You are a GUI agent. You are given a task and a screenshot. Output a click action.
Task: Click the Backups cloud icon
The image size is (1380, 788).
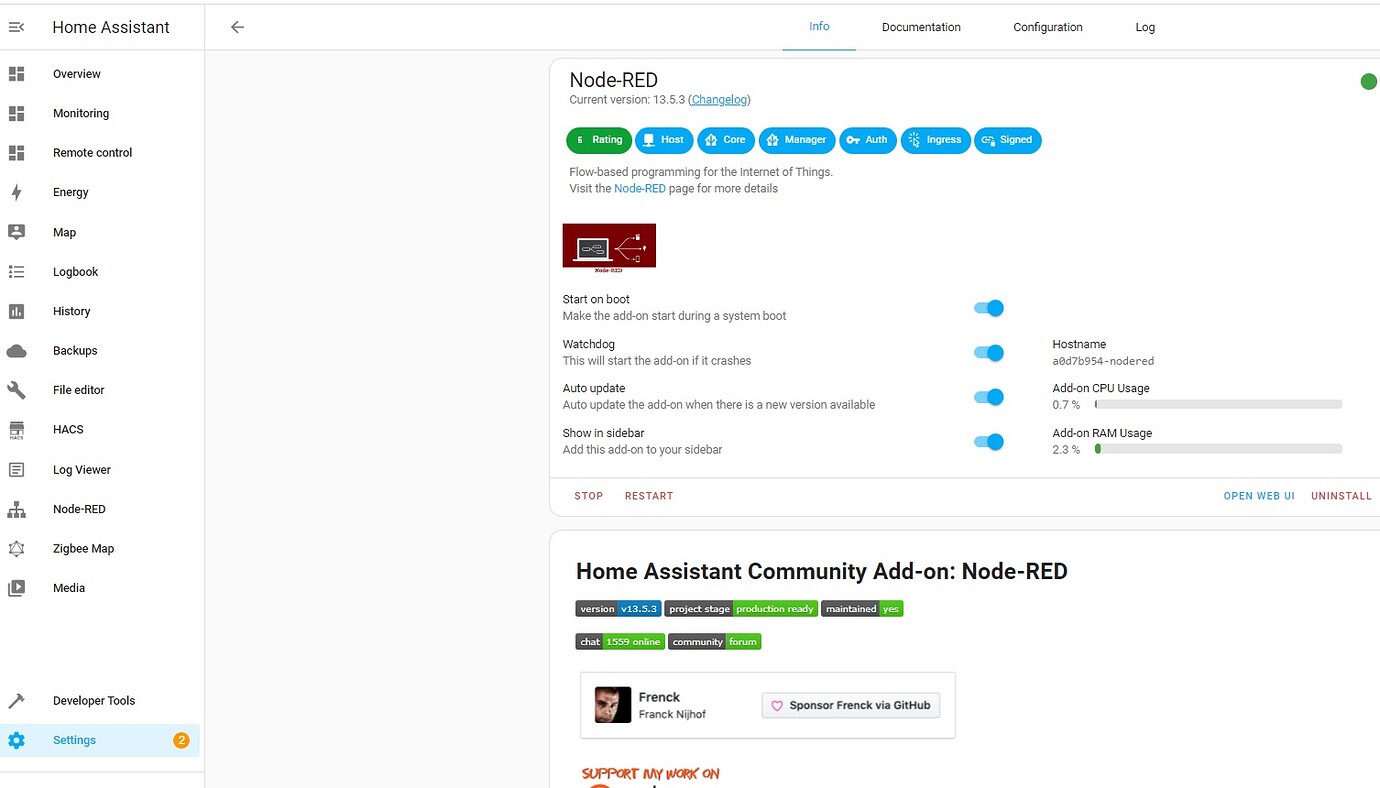pos(16,351)
